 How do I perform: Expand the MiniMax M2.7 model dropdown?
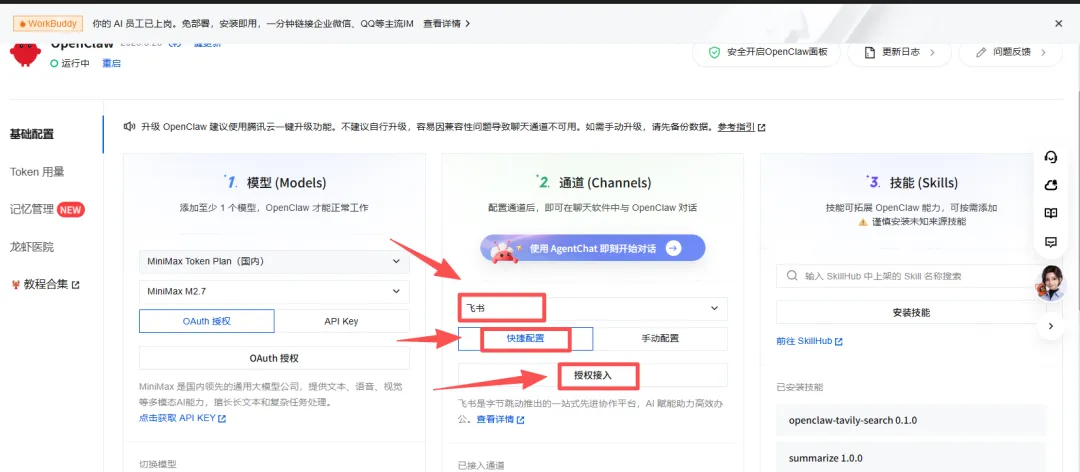coord(274,291)
